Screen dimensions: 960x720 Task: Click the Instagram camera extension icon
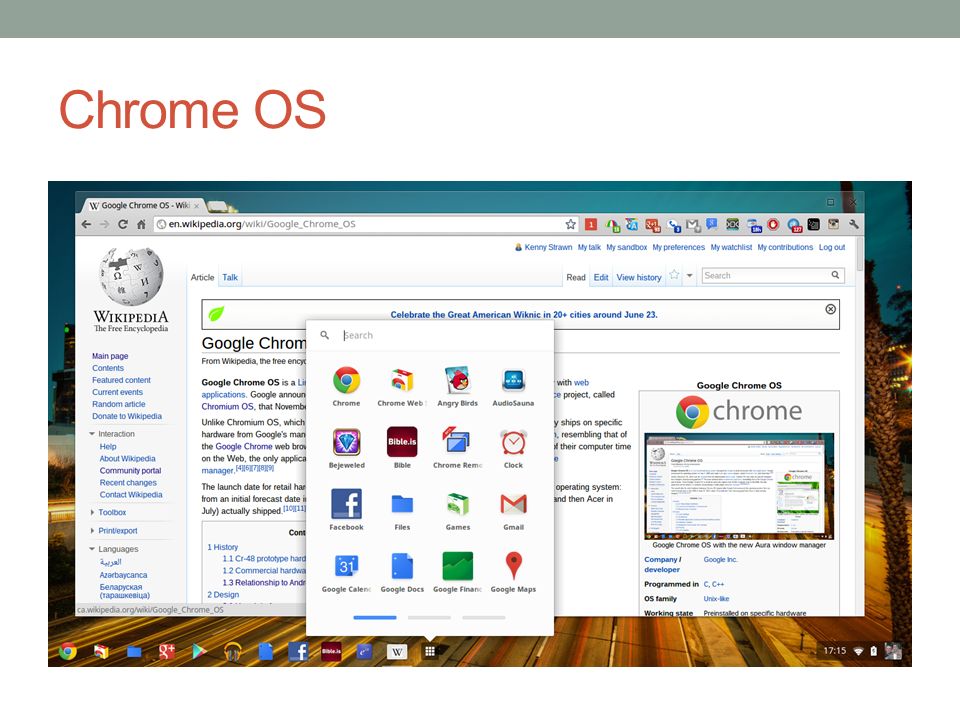833,224
